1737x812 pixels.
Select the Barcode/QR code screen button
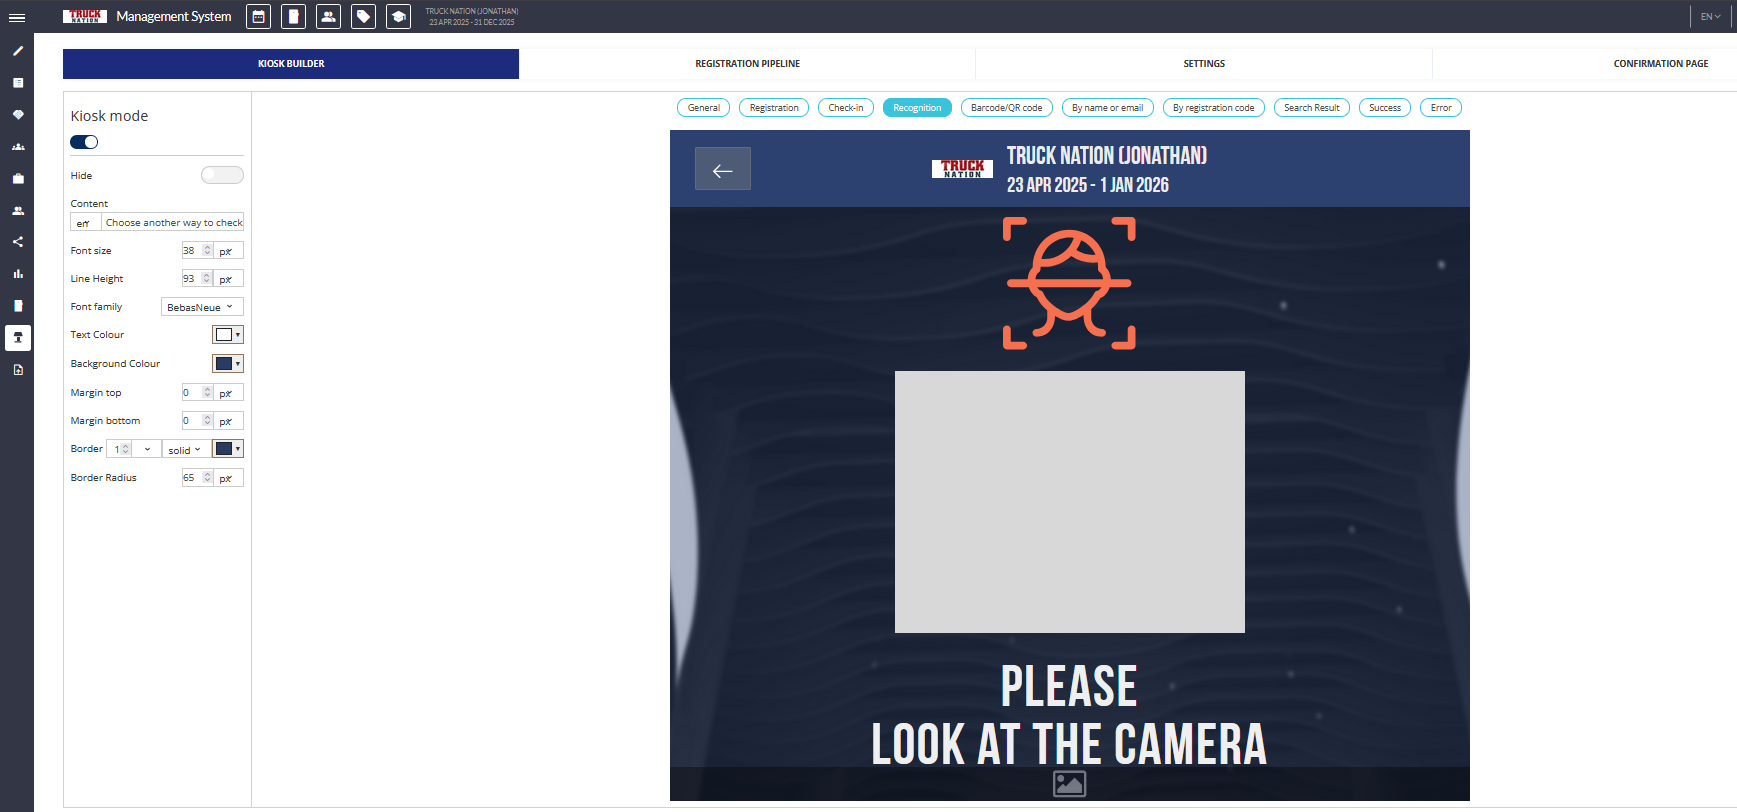tap(1006, 108)
